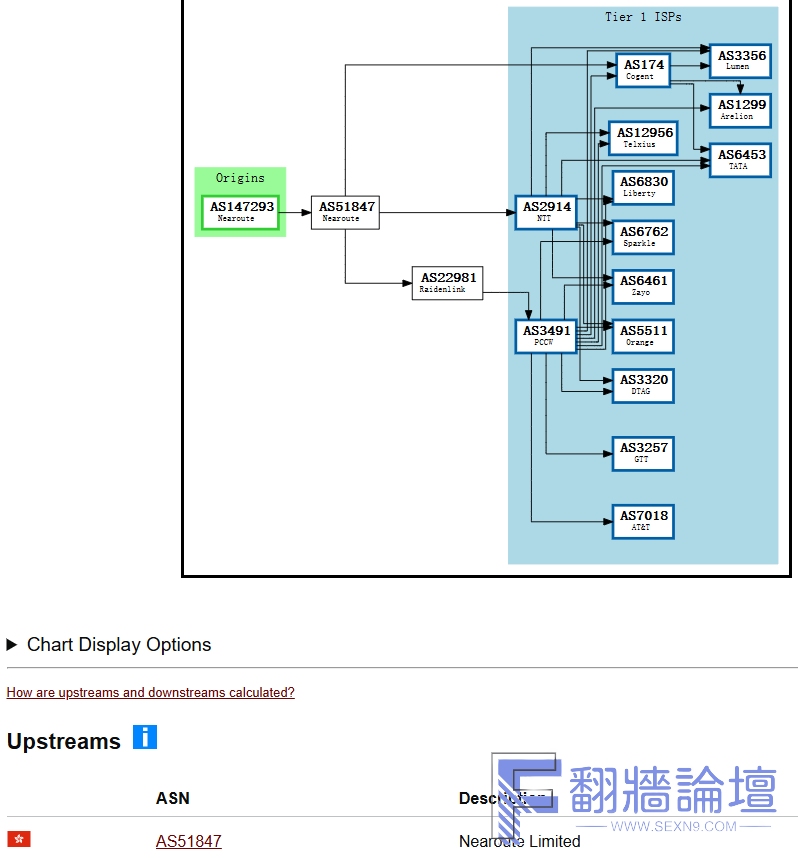The width and height of the screenshot is (798, 858).
Task: Select the AS7018 AT&T node
Action: [x=642, y=521]
